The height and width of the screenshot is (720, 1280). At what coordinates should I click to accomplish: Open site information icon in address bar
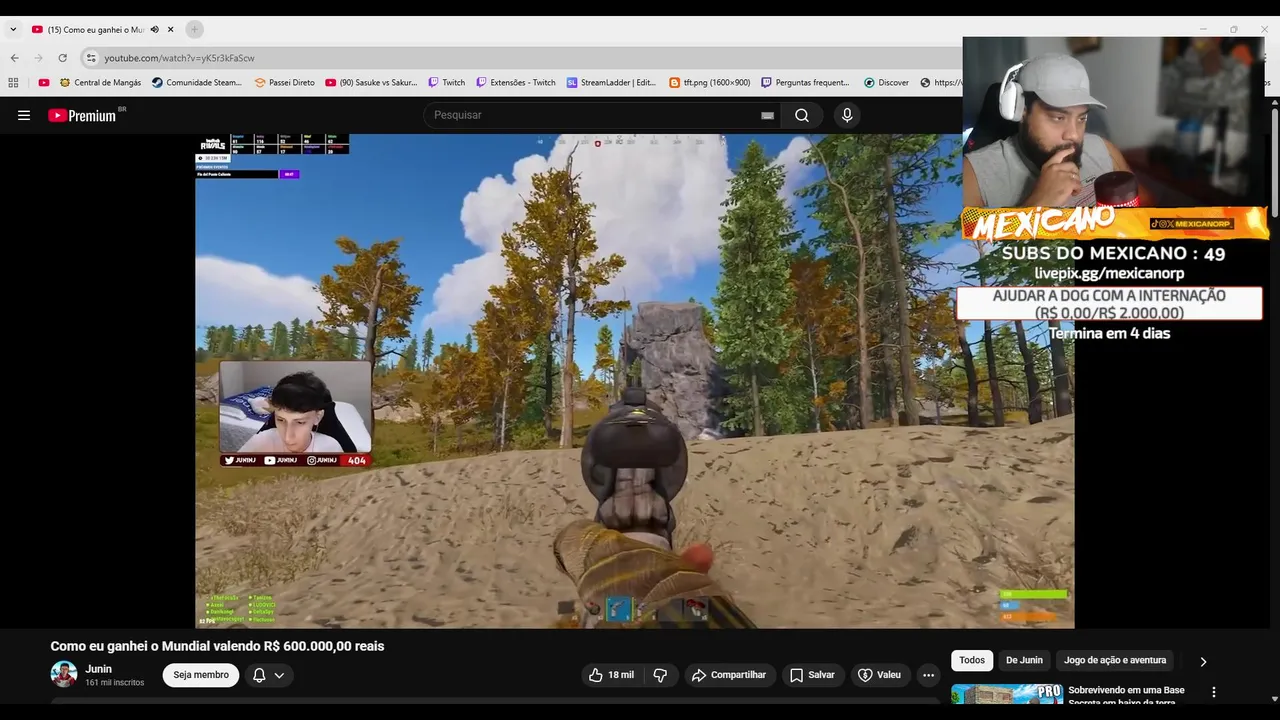[91, 58]
